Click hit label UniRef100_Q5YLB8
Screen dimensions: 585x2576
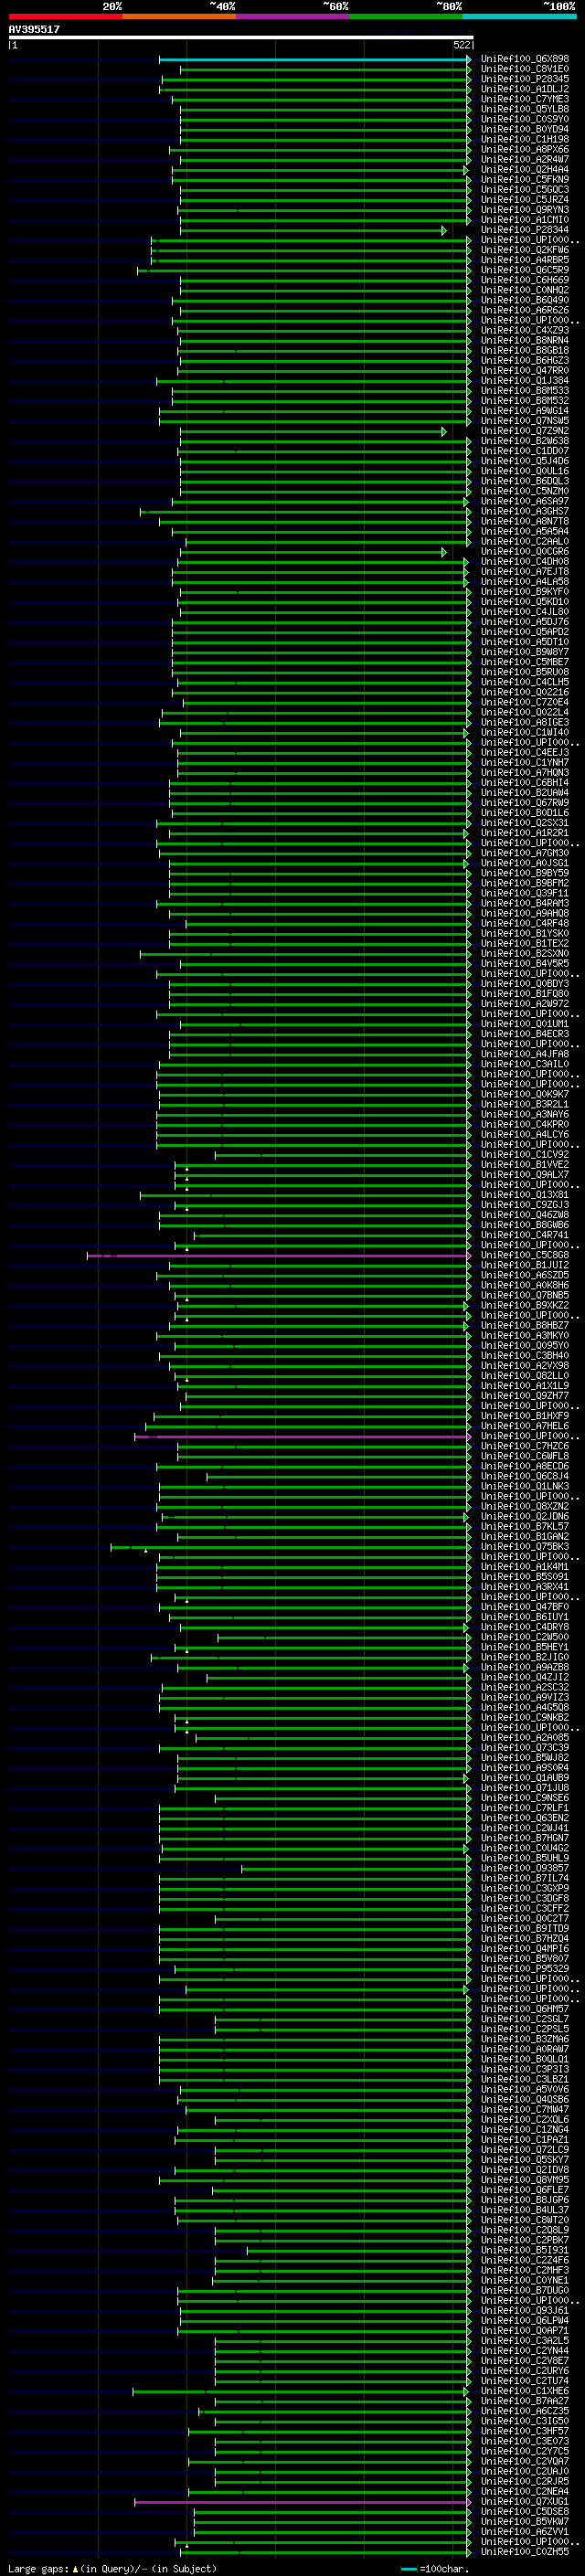[x=524, y=109]
